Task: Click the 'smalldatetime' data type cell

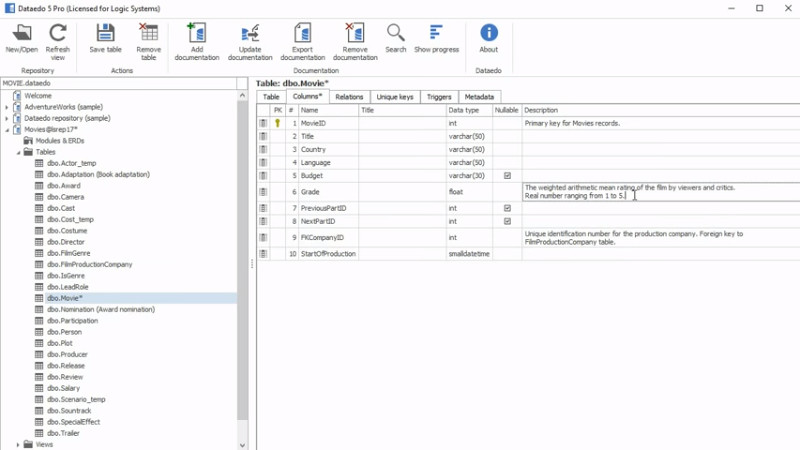Action: [x=469, y=254]
